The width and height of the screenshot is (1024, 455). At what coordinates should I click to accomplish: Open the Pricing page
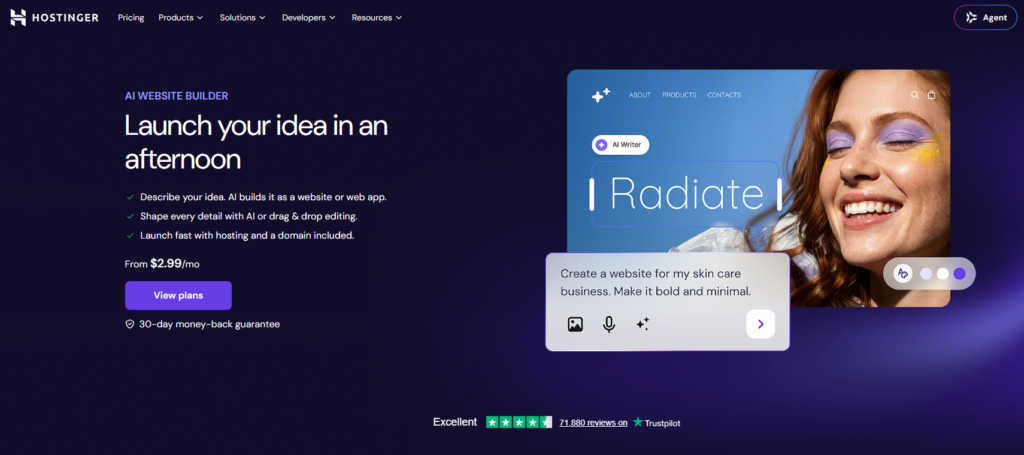tap(131, 18)
